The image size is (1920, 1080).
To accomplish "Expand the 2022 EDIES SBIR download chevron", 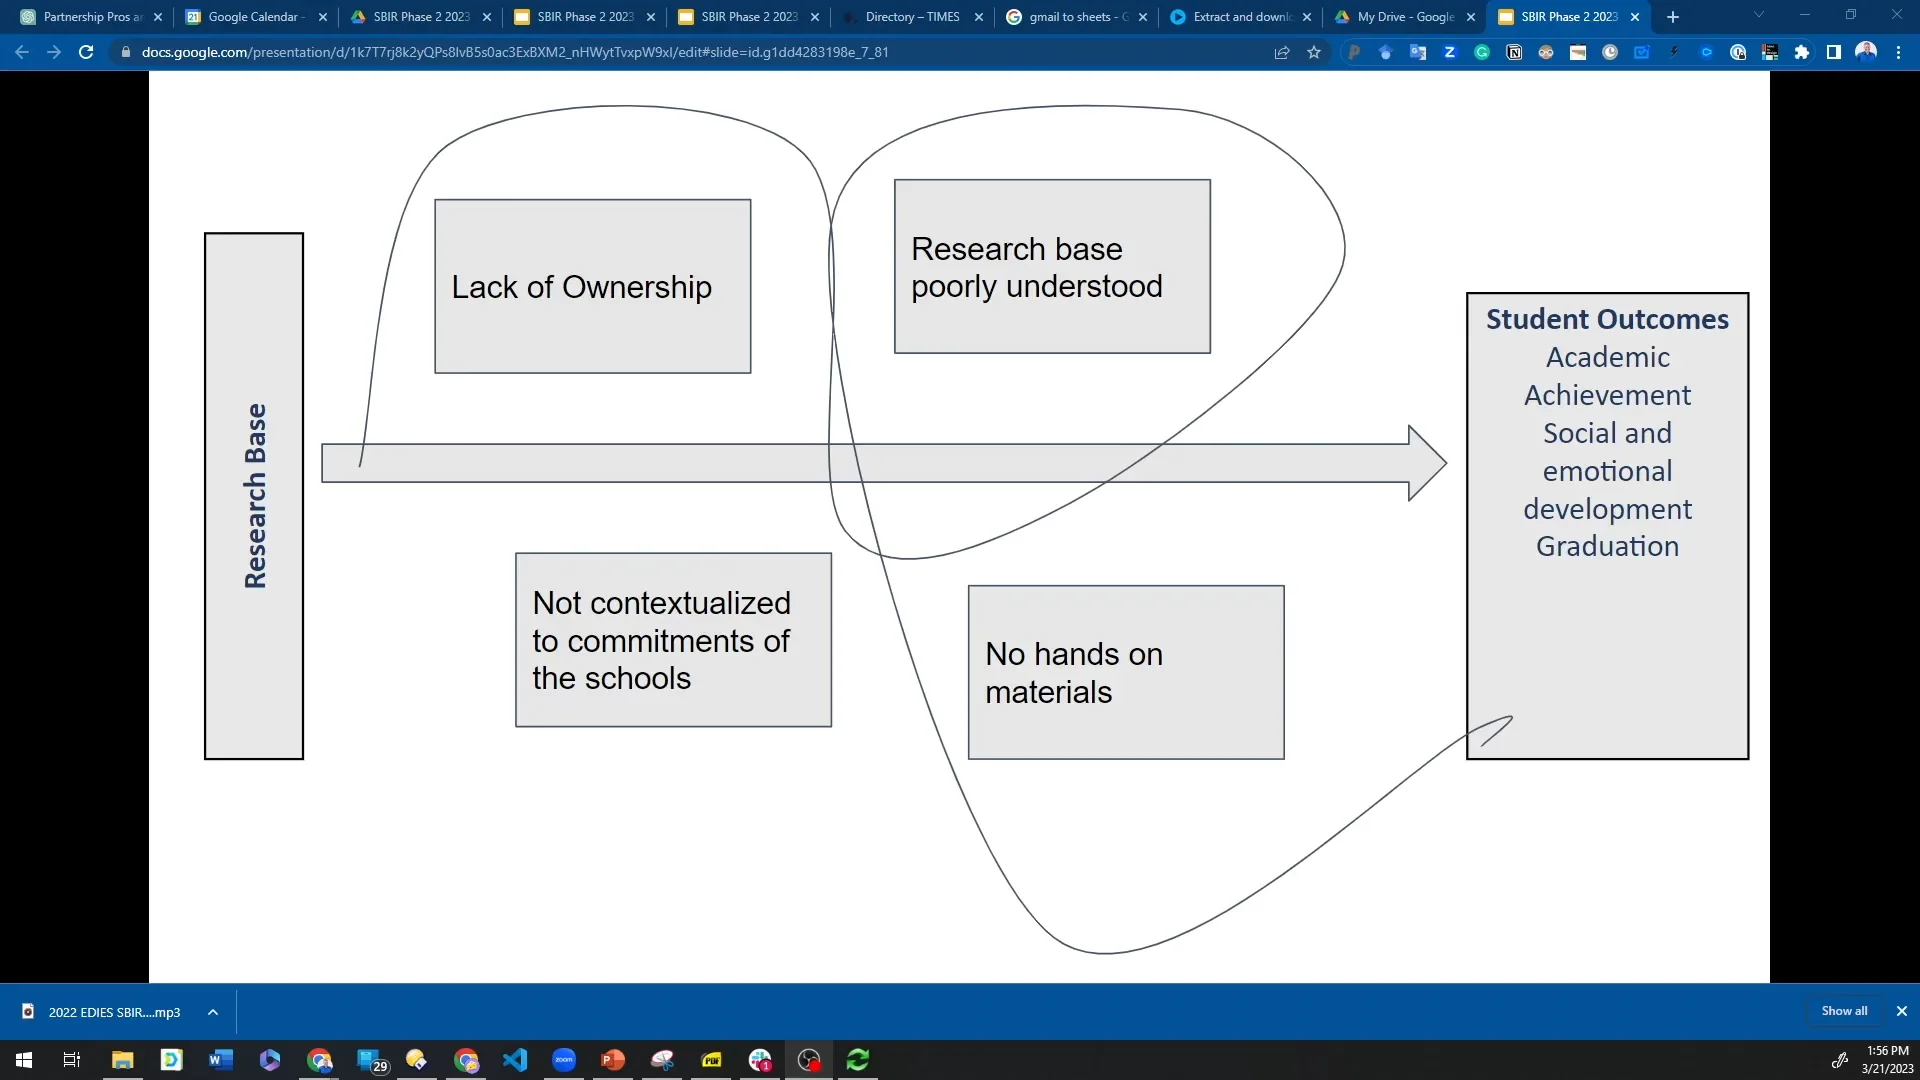I will click(x=211, y=1012).
